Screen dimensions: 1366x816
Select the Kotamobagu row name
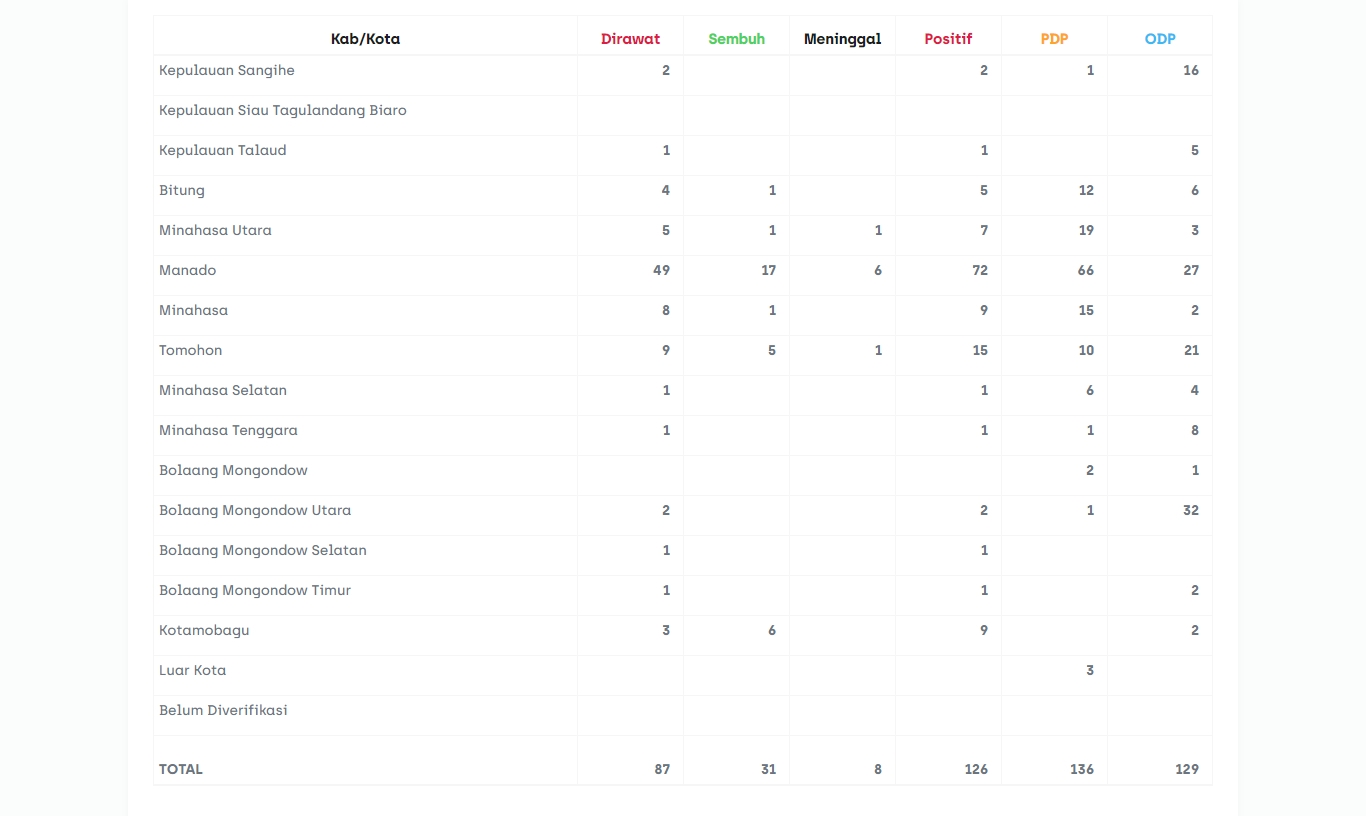(x=204, y=631)
